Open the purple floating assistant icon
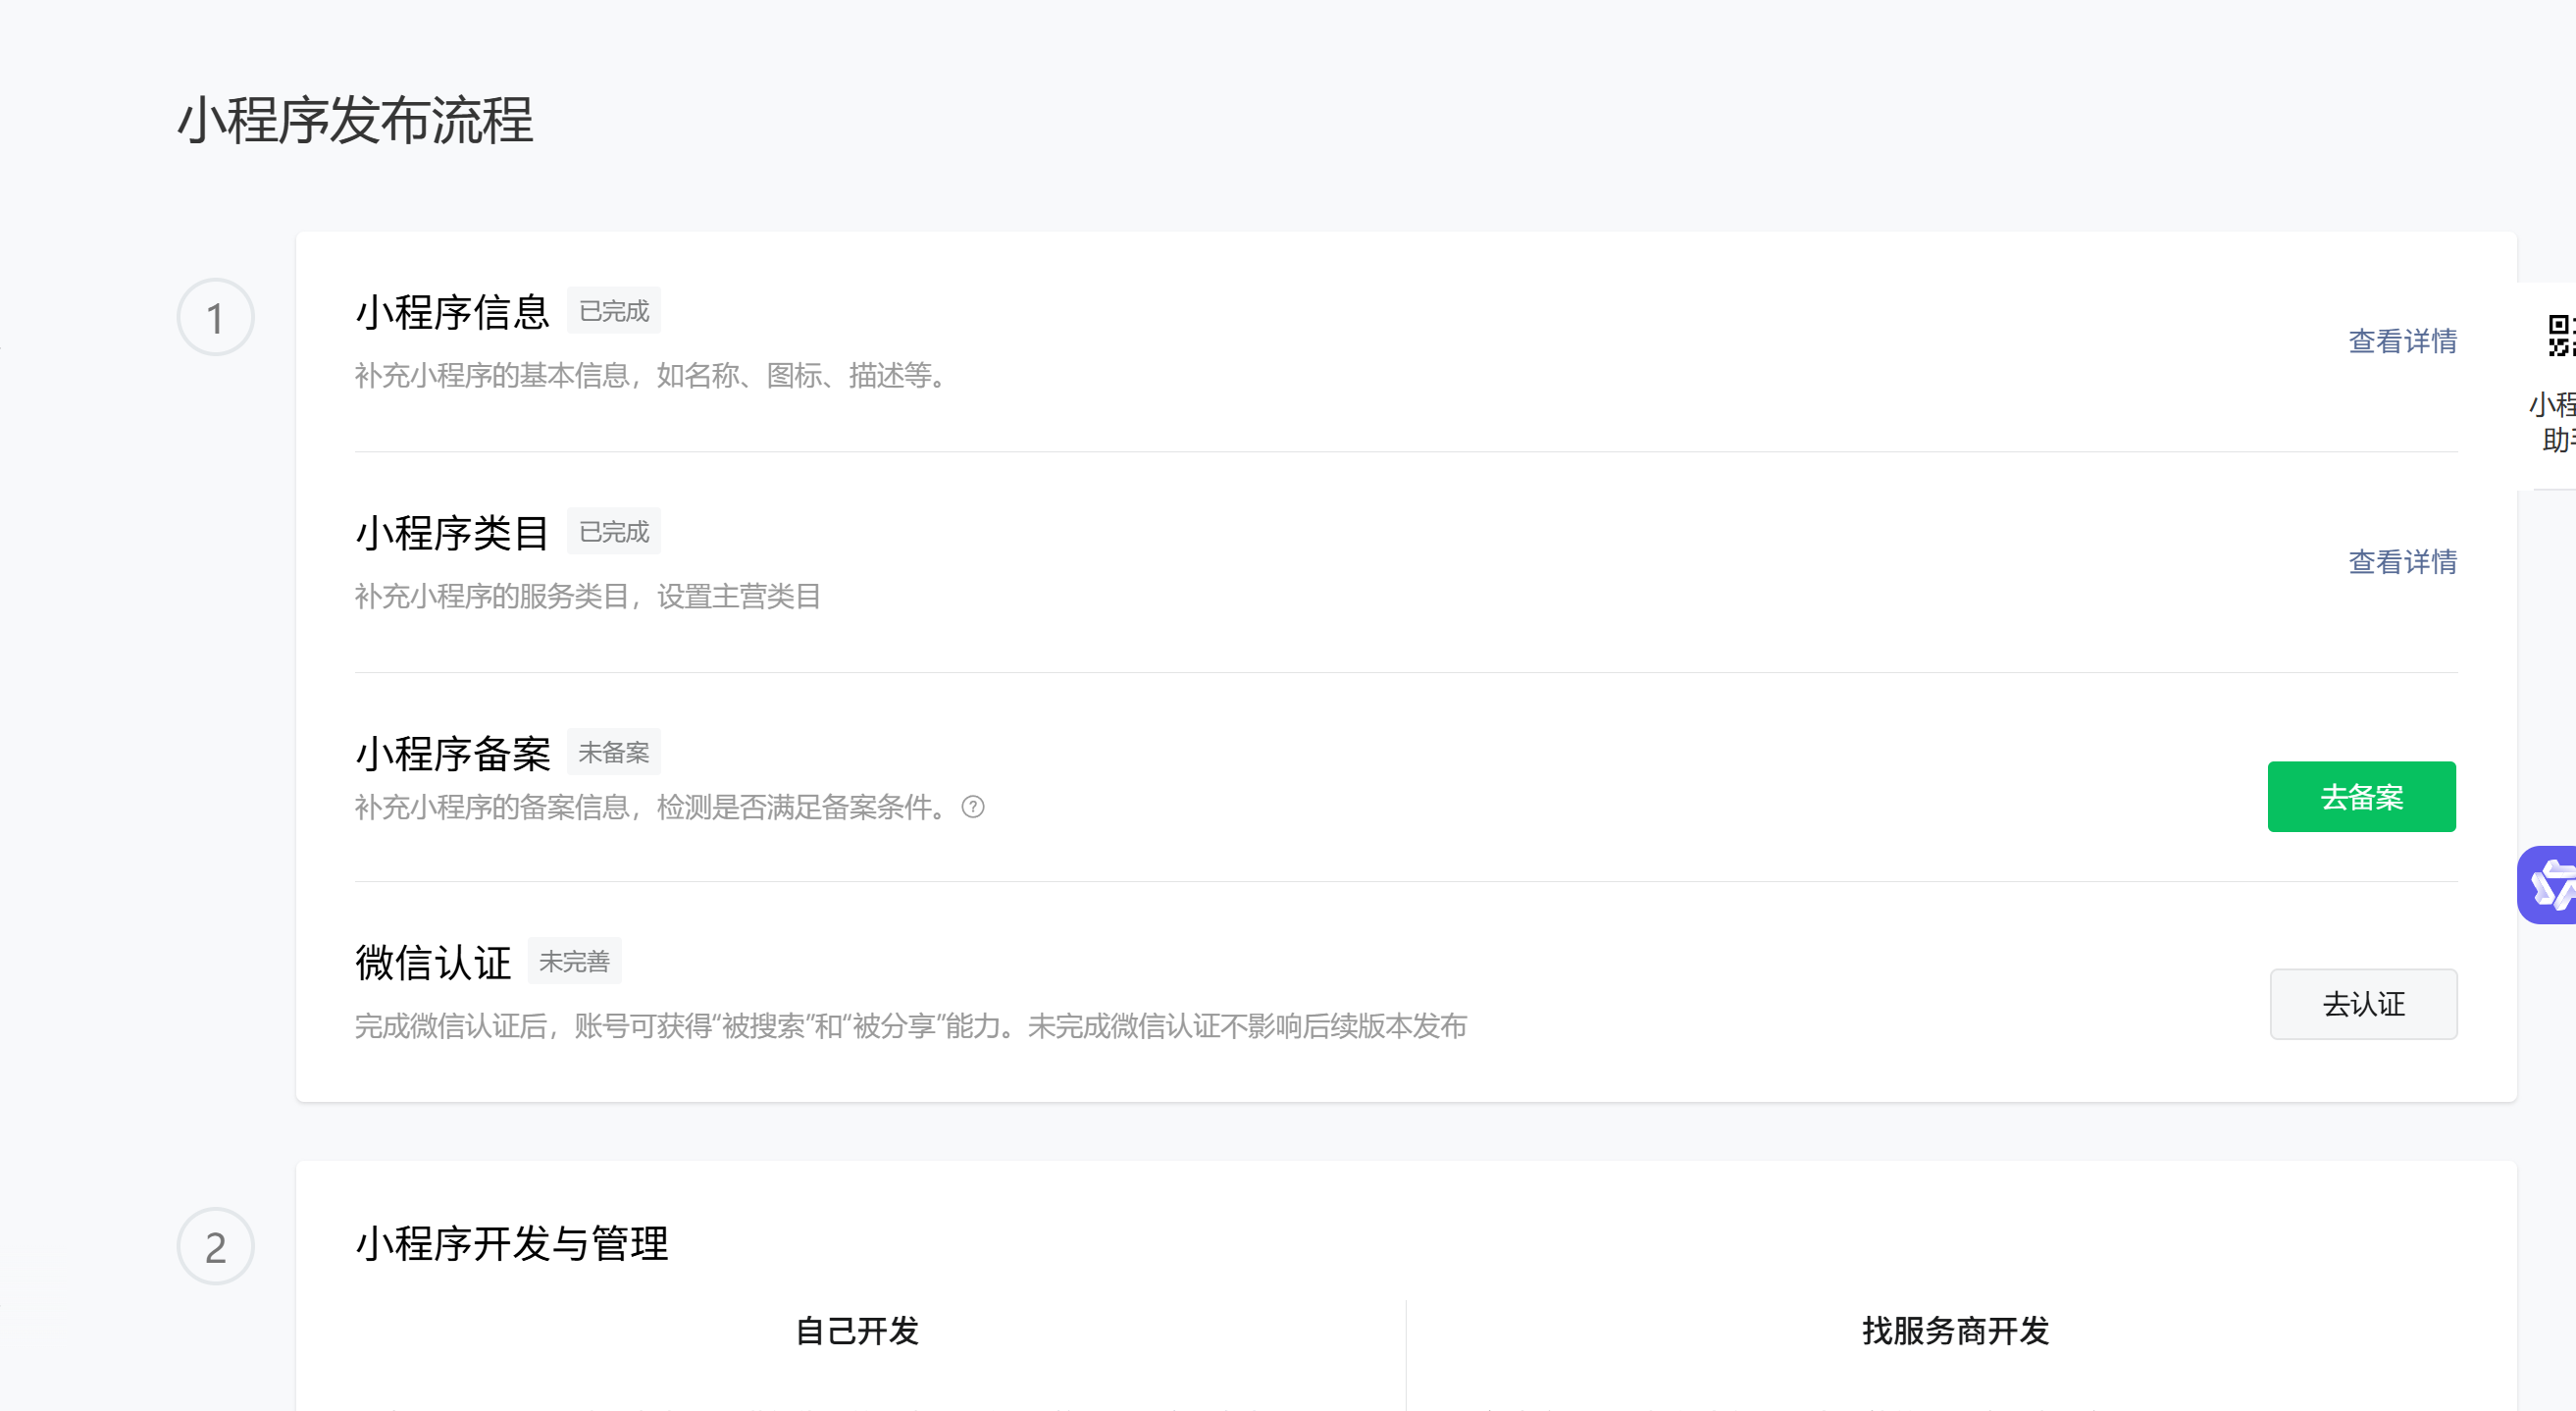This screenshot has width=2576, height=1411. (2548, 885)
